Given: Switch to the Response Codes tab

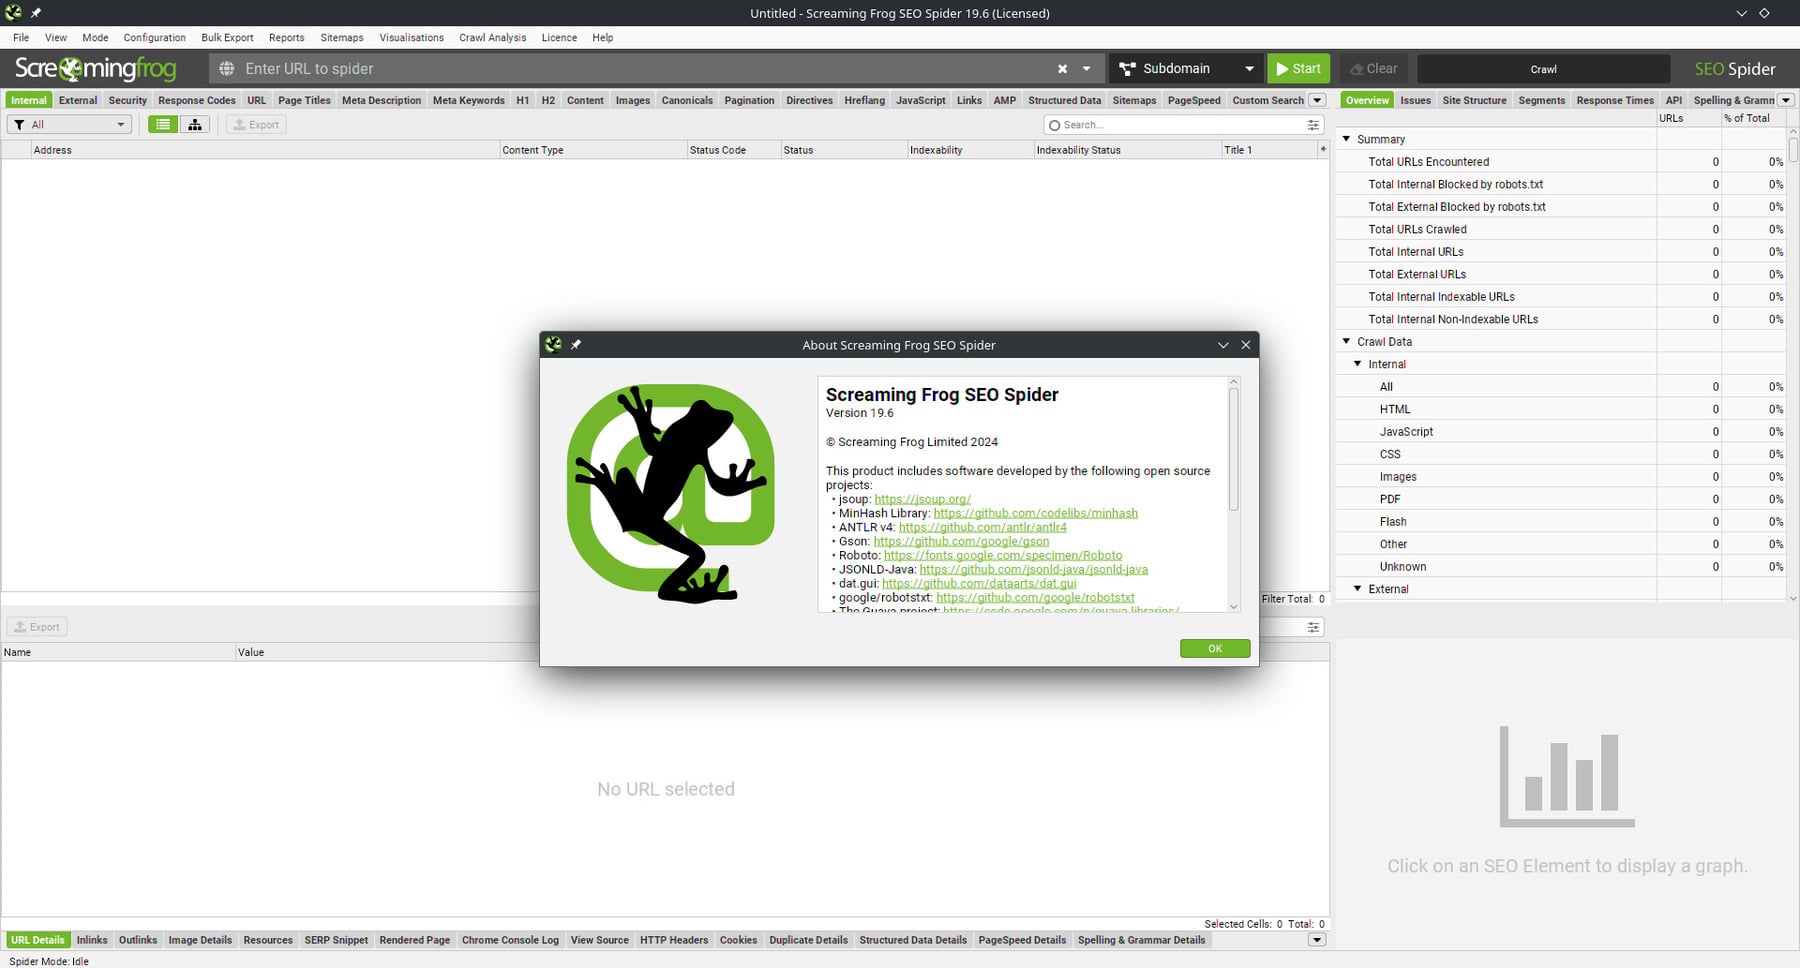Looking at the screenshot, I should click(197, 100).
